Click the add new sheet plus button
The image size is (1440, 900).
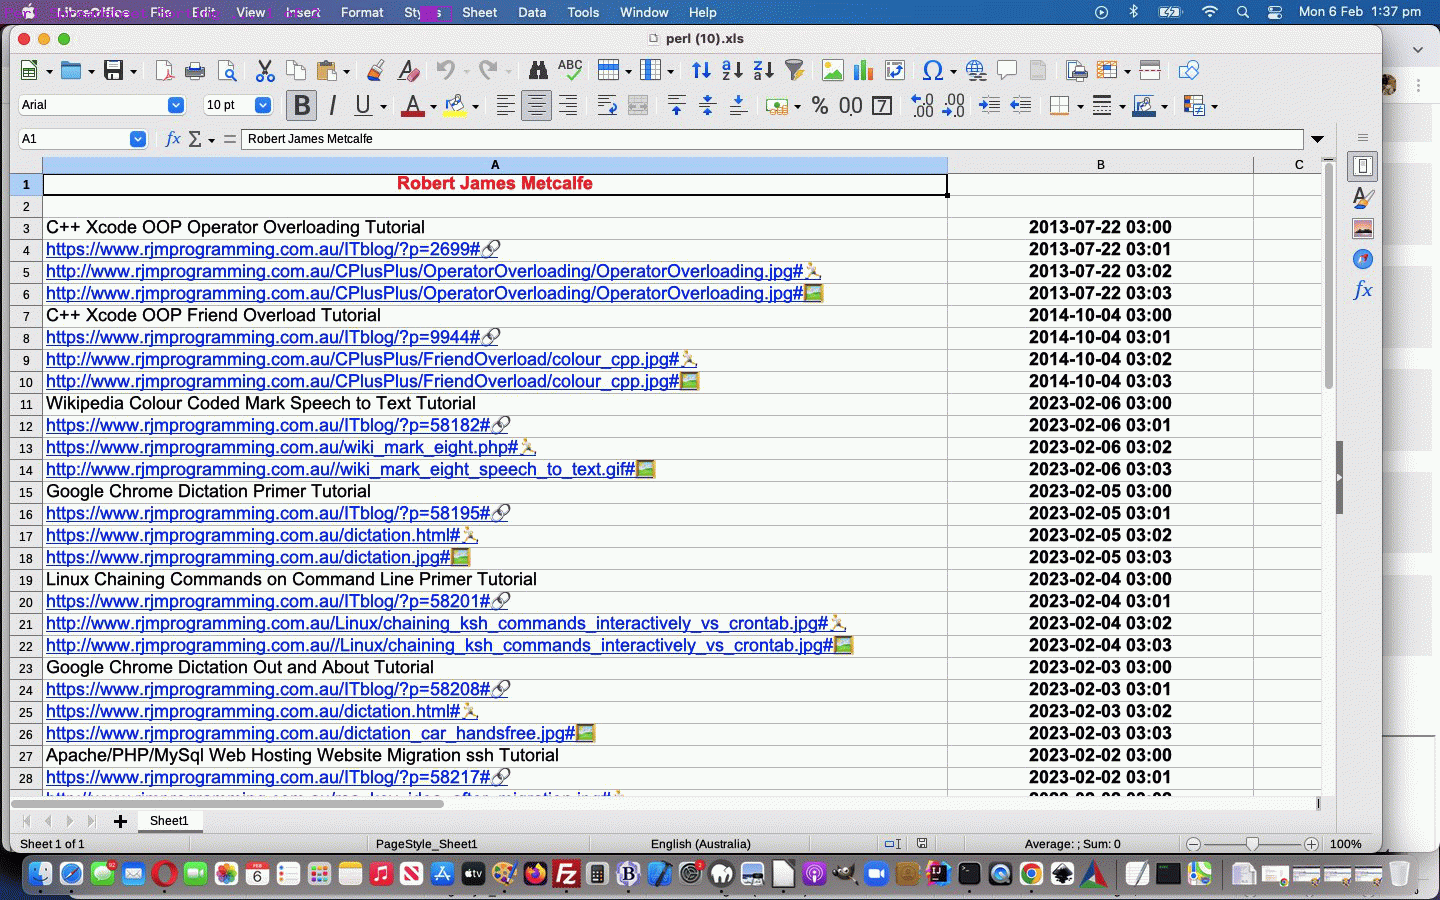click(x=120, y=821)
